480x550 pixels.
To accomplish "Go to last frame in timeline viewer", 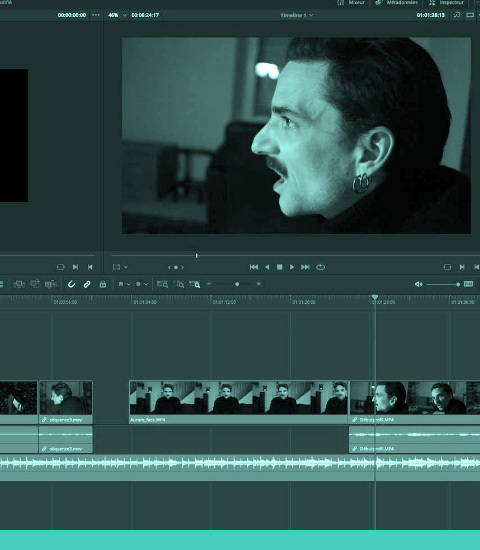I will click(305, 267).
